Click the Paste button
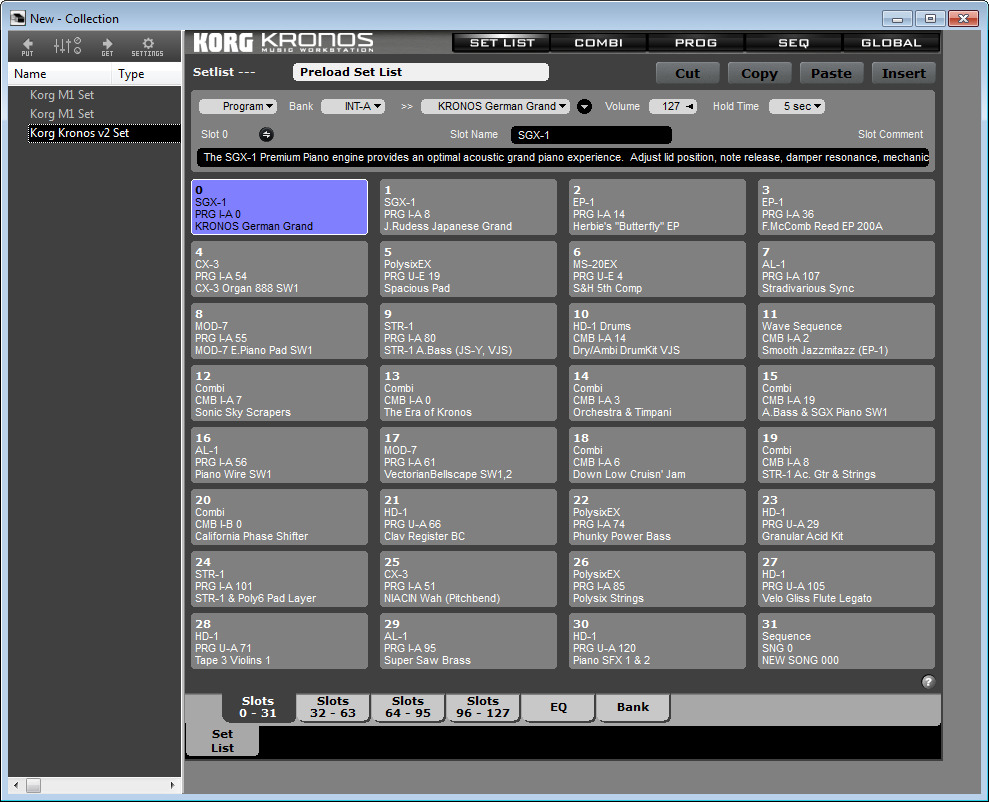 click(831, 73)
